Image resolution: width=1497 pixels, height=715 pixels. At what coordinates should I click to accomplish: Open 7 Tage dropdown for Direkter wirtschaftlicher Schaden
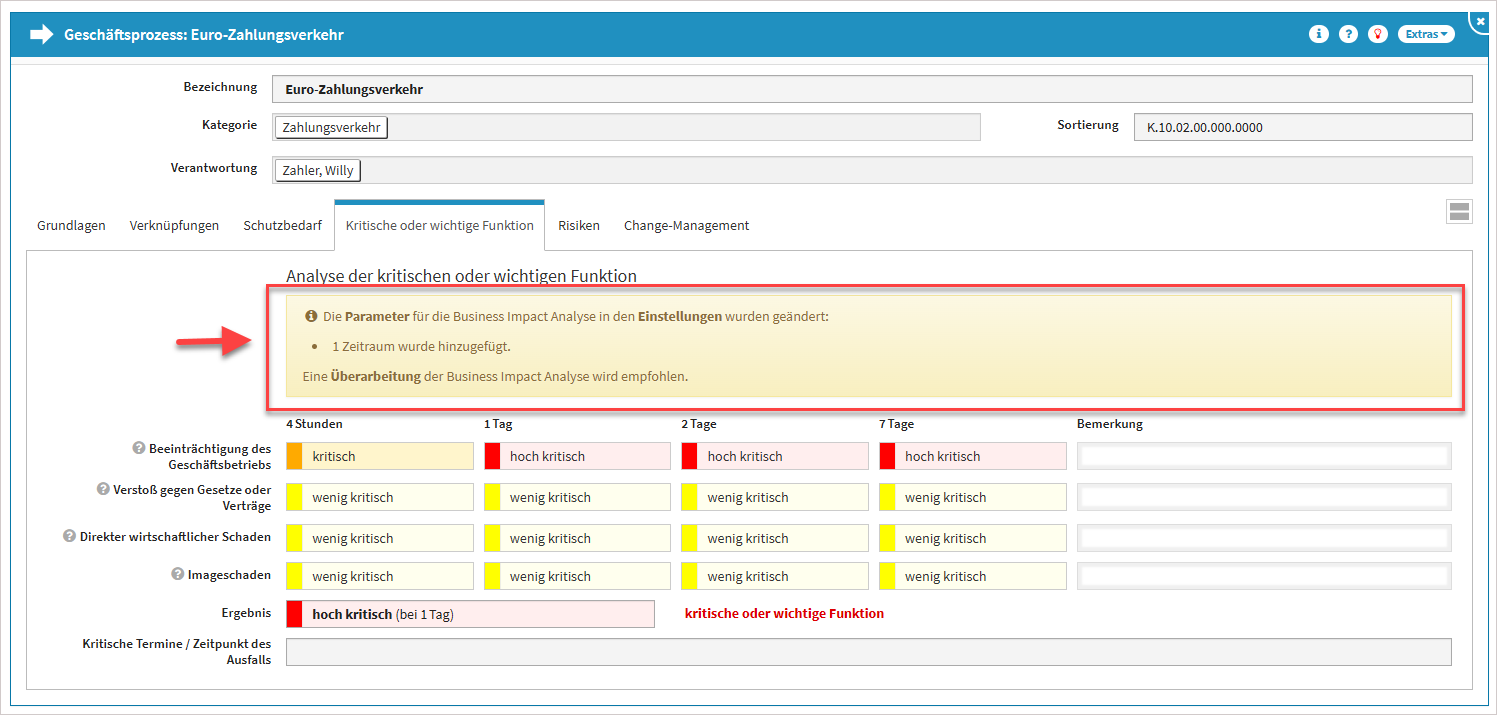972,539
